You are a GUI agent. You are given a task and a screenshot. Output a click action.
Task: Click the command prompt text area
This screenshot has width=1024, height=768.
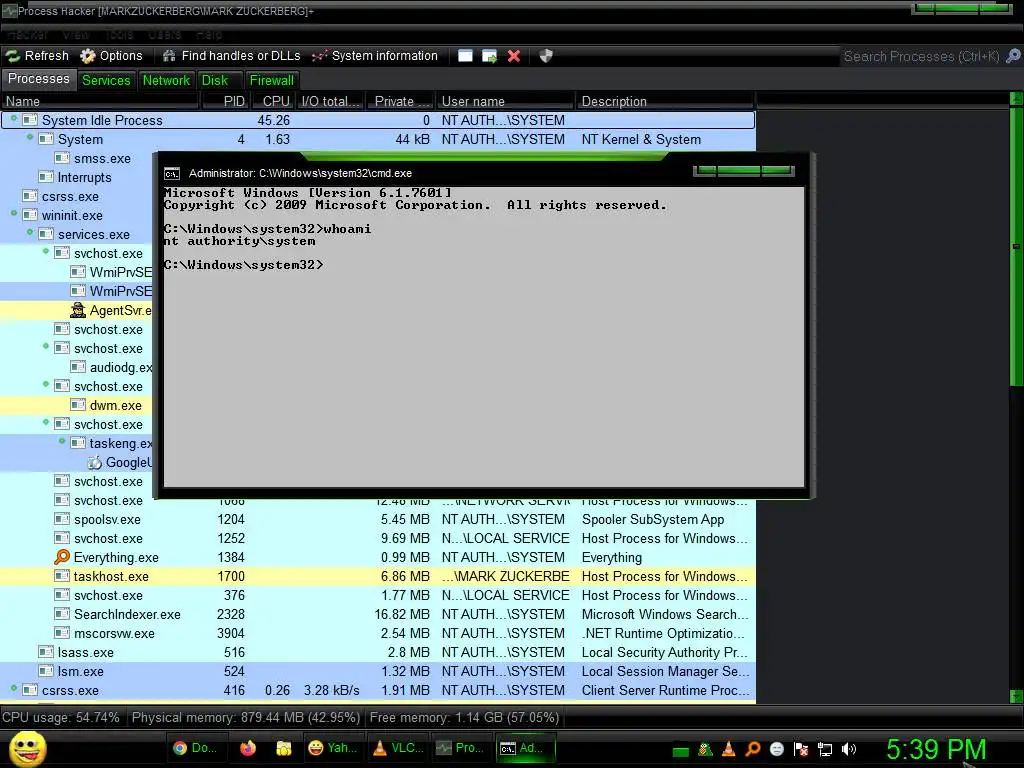(x=483, y=336)
